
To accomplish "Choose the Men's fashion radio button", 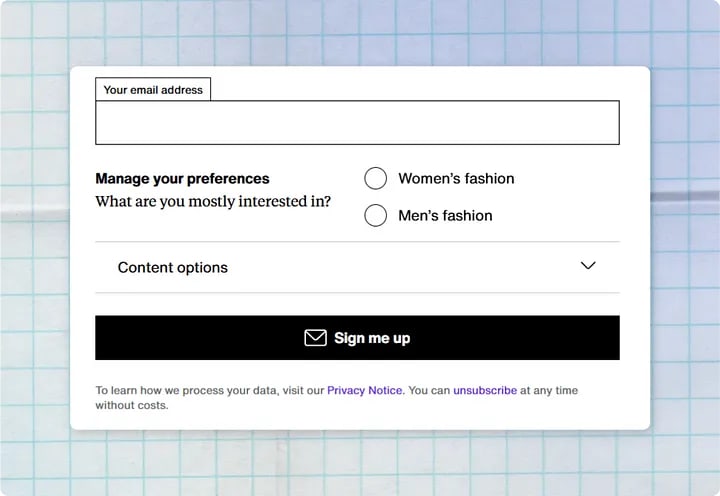I will (375, 215).
